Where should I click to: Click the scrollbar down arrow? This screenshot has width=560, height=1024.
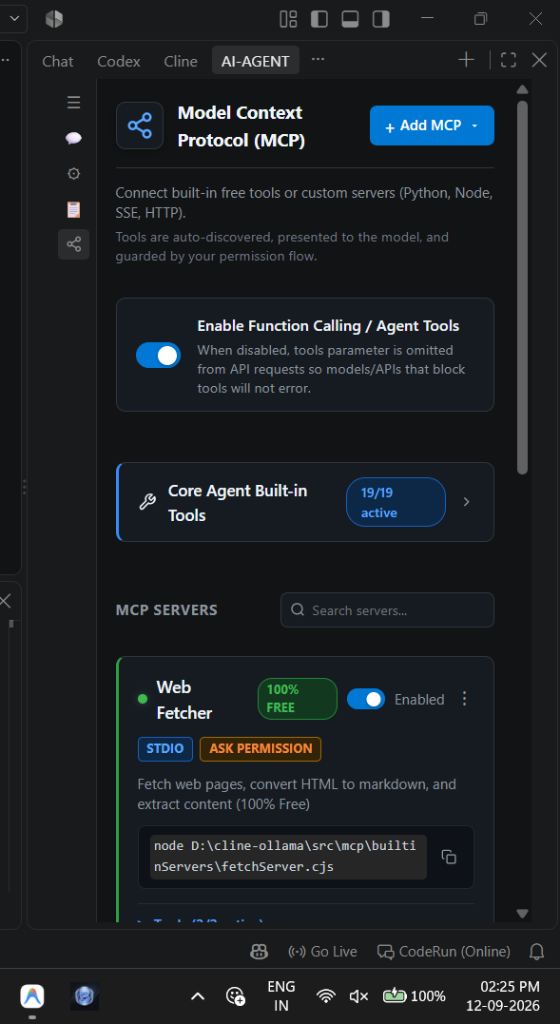(522, 914)
